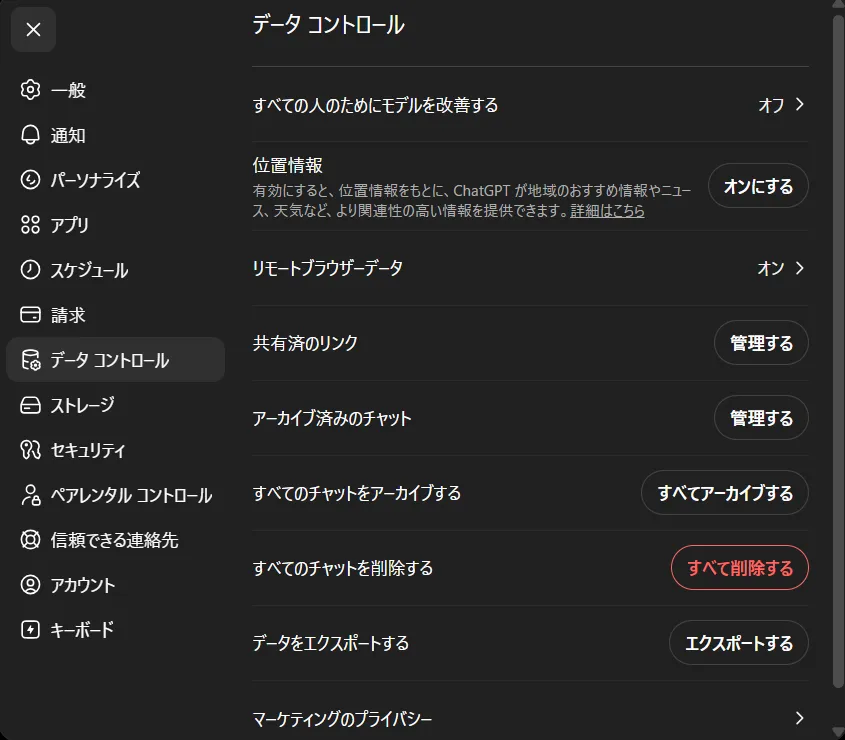Click オンにする for 位置情報
Image resolution: width=845 pixels, height=740 pixels.
[758, 186]
